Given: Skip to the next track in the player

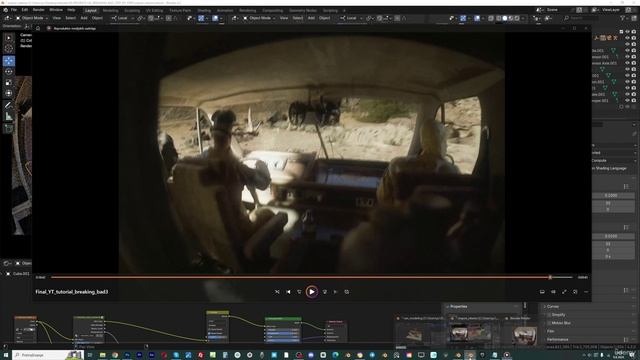Looking at the screenshot, I should coord(336,292).
